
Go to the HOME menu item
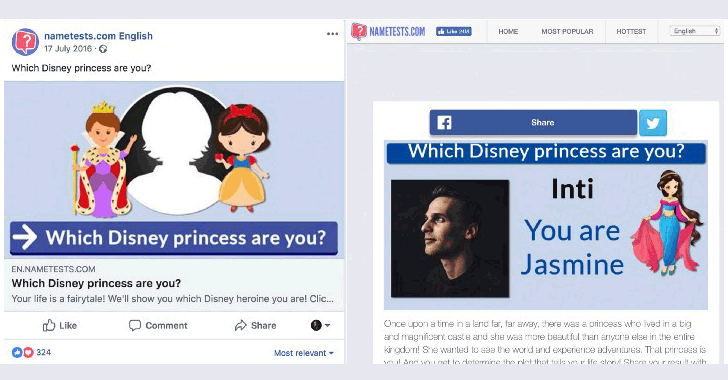point(508,32)
